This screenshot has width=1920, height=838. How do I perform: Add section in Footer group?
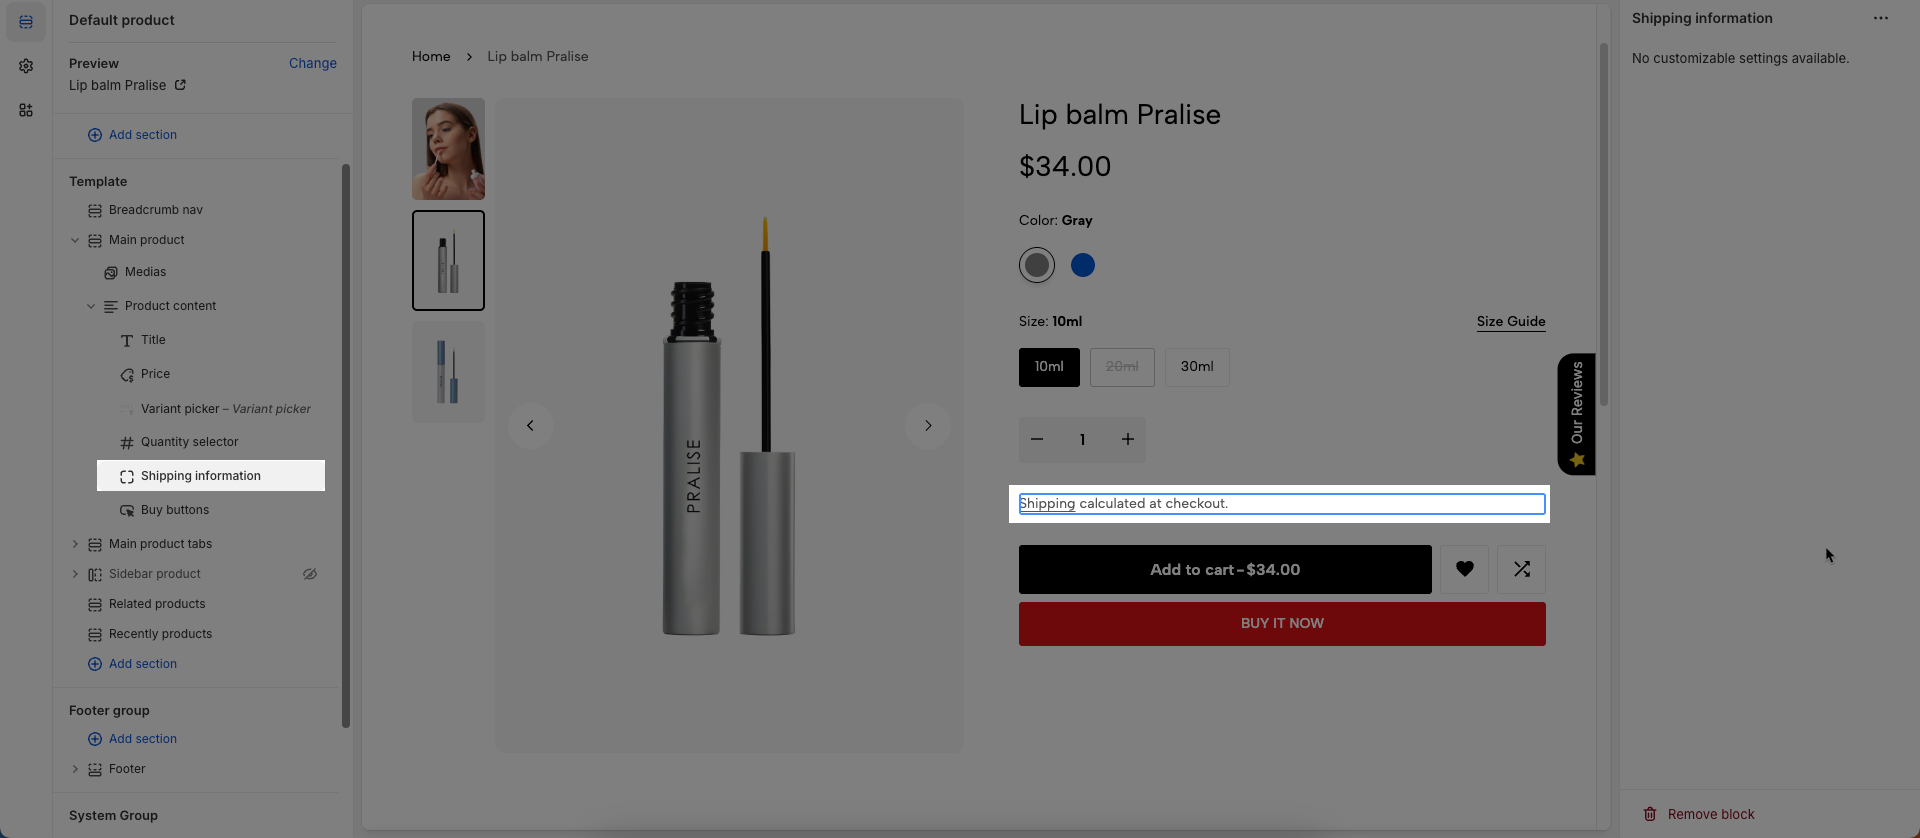[132, 739]
